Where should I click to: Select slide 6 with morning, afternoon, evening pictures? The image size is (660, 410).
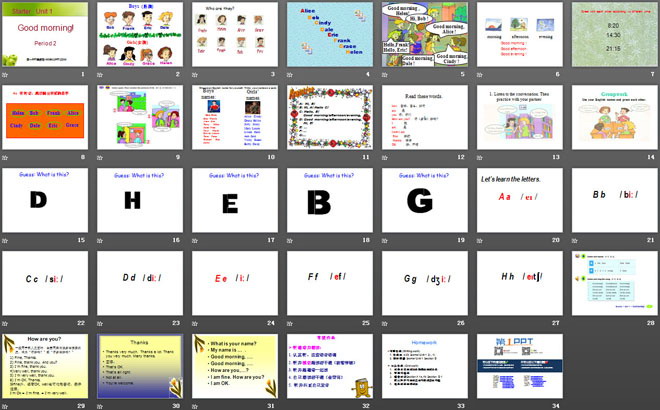[519, 35]
